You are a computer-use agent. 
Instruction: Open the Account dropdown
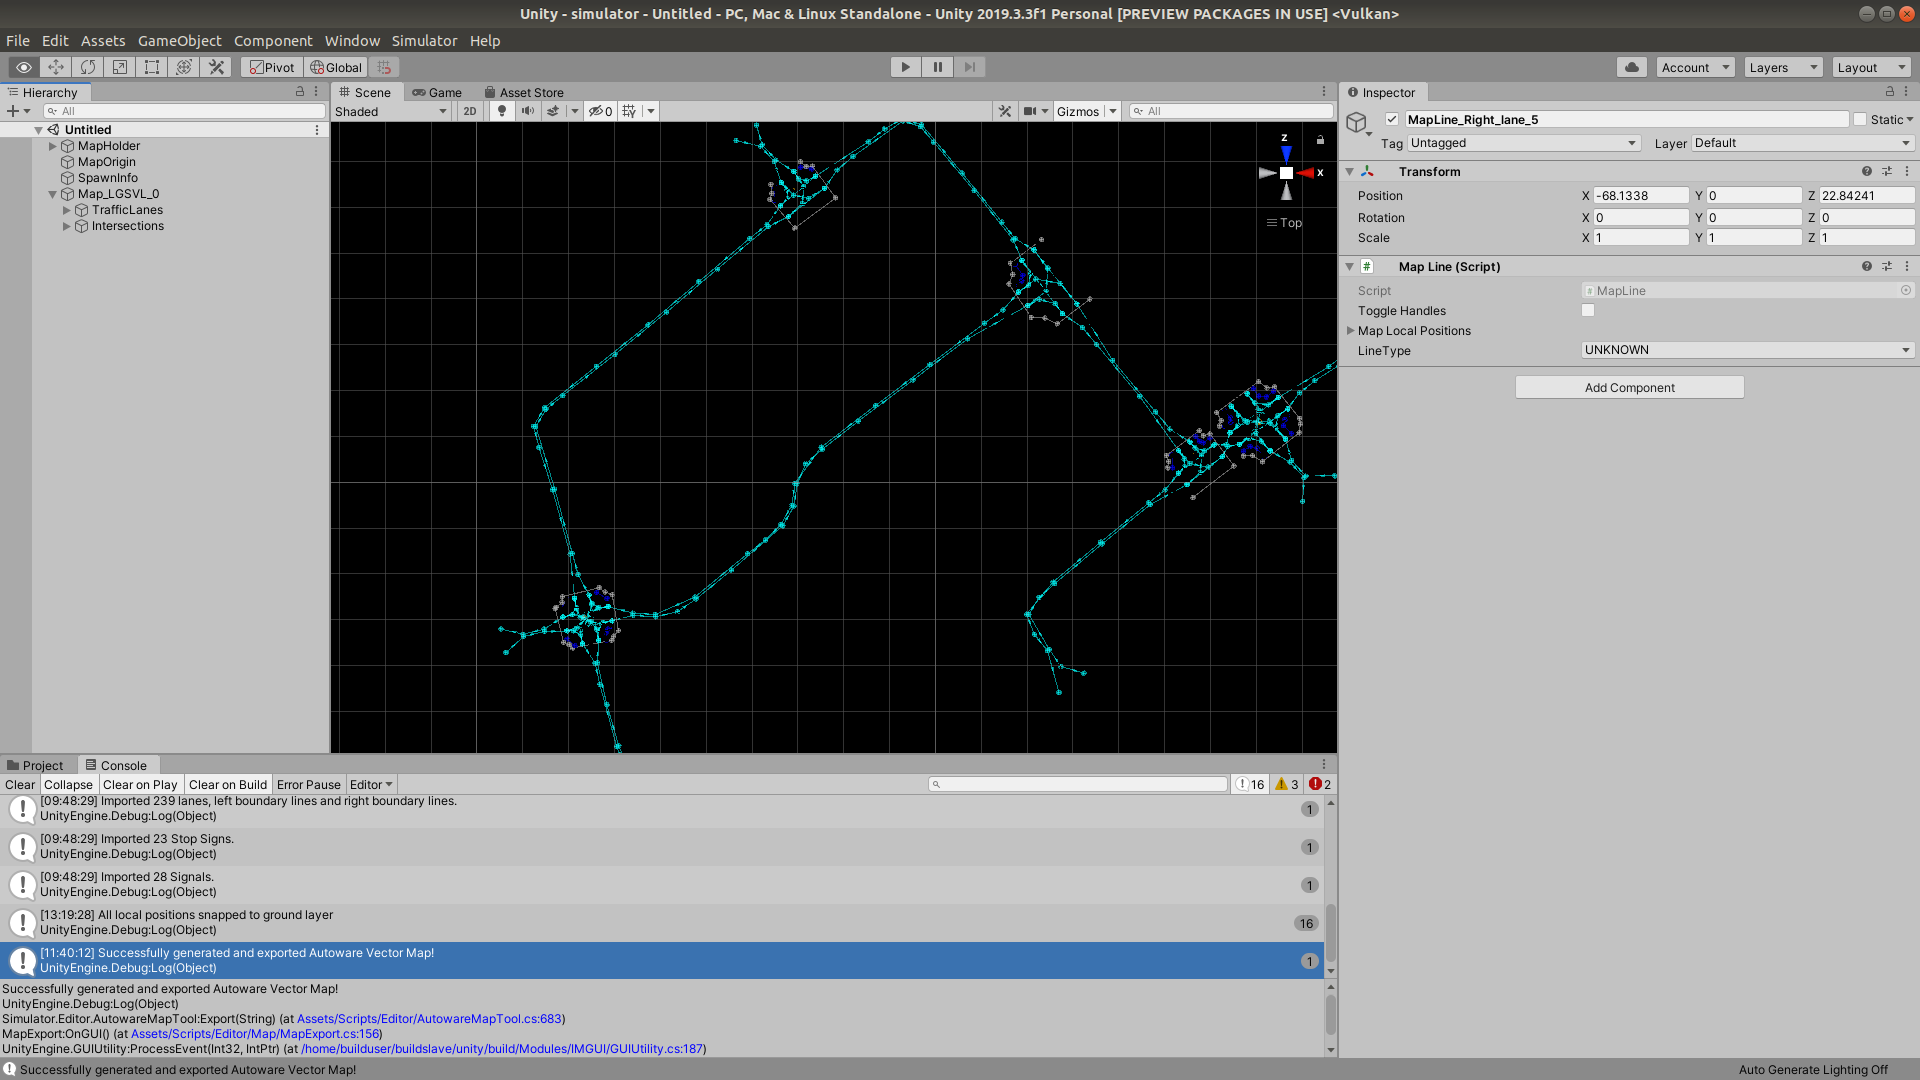pos(1696,67)
